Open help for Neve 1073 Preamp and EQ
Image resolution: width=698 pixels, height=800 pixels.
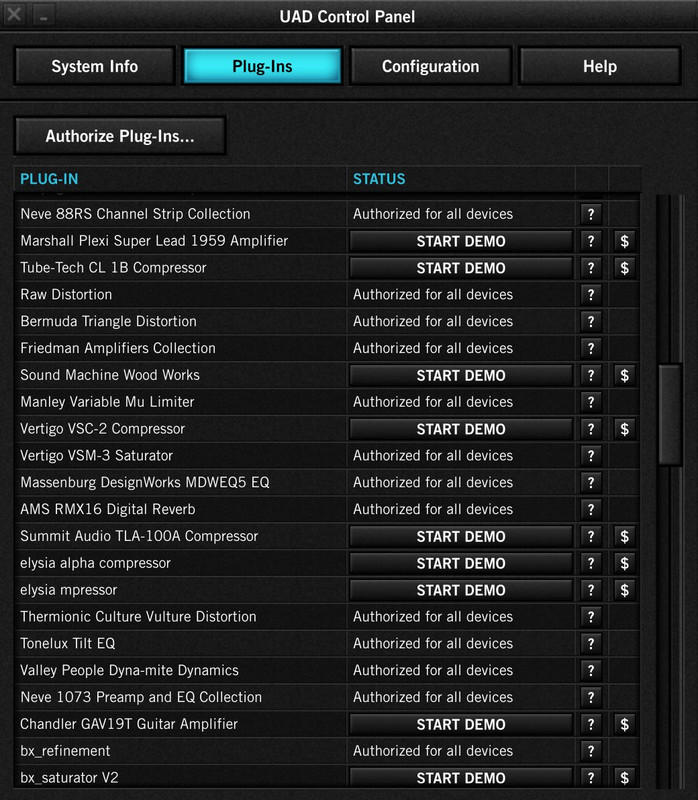[x=591, y=697]
